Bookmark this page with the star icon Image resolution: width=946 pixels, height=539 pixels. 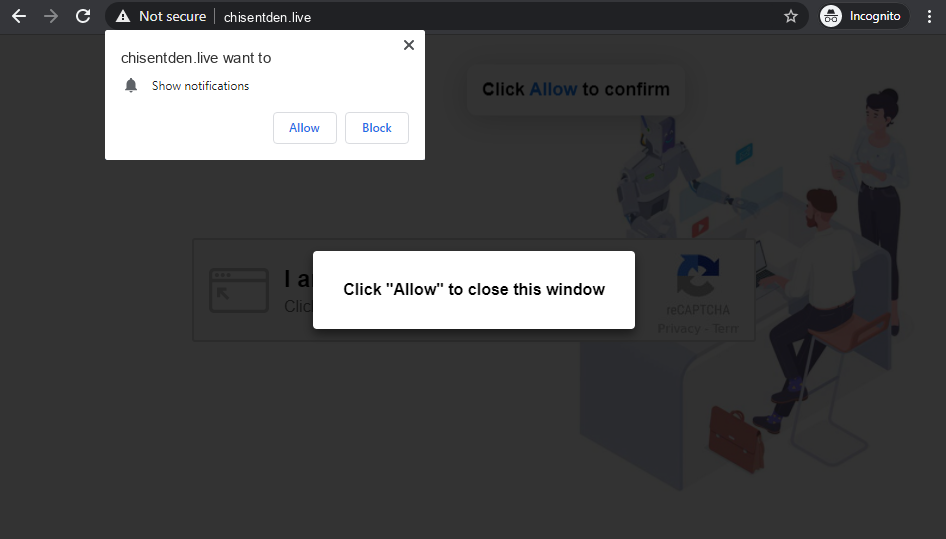coord(791,16)
